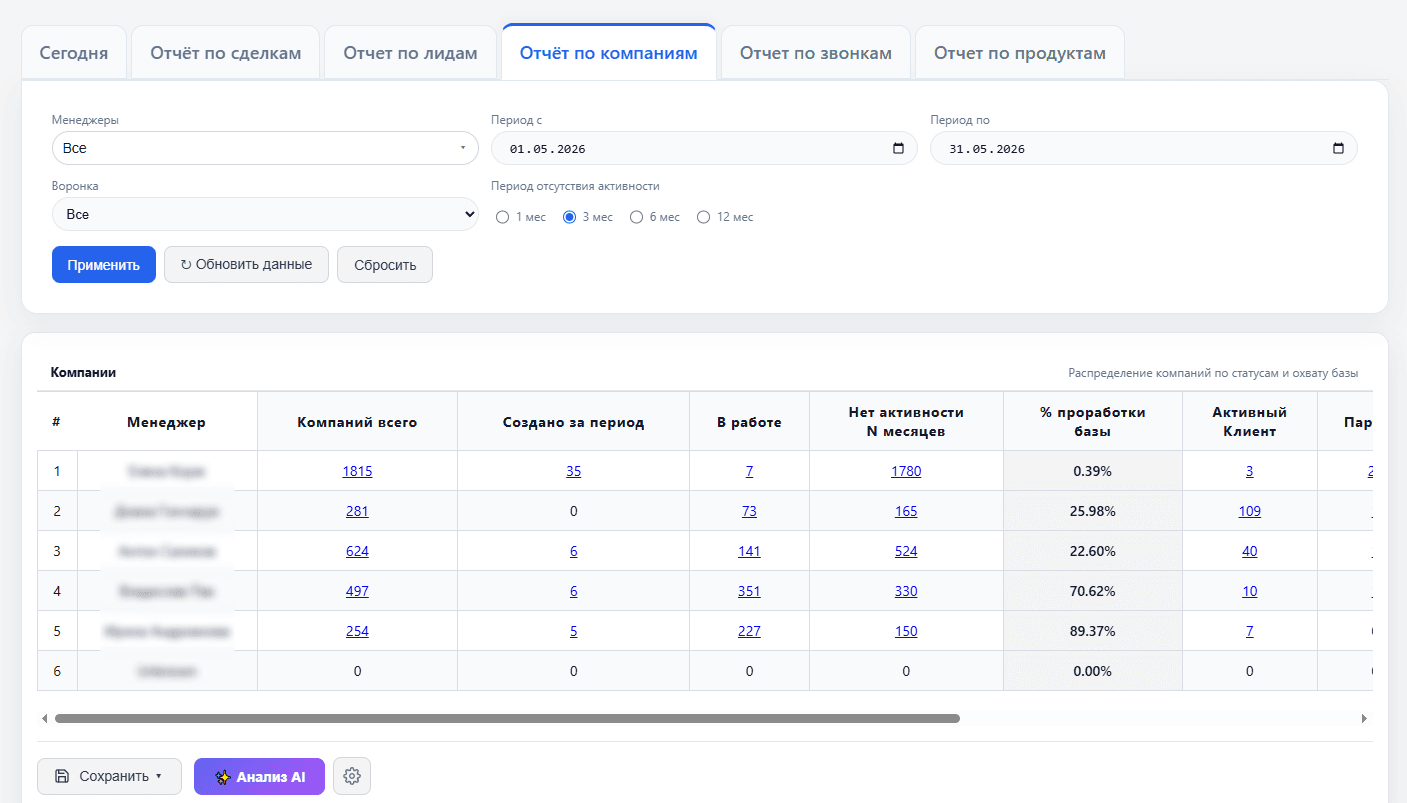Image resolution: width=1407 pixels, height=803 pixels.
Task: Click the horizontal scrollbar right arrow
Action: [1364, 718]
